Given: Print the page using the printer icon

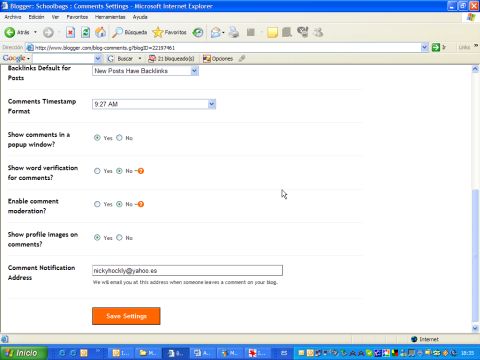Looking at the screenshot, I should pos(234,32).
